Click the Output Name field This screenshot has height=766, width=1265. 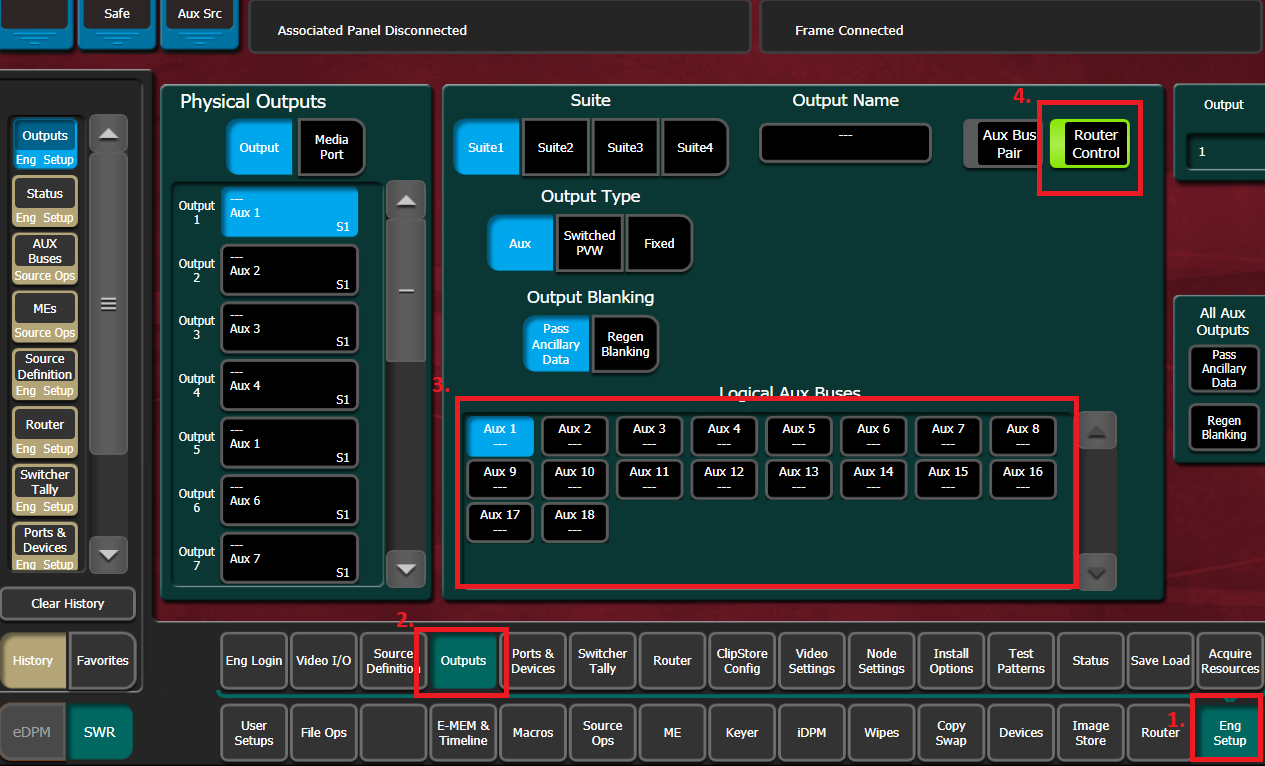pyautogui.click(x=845, y=142)
